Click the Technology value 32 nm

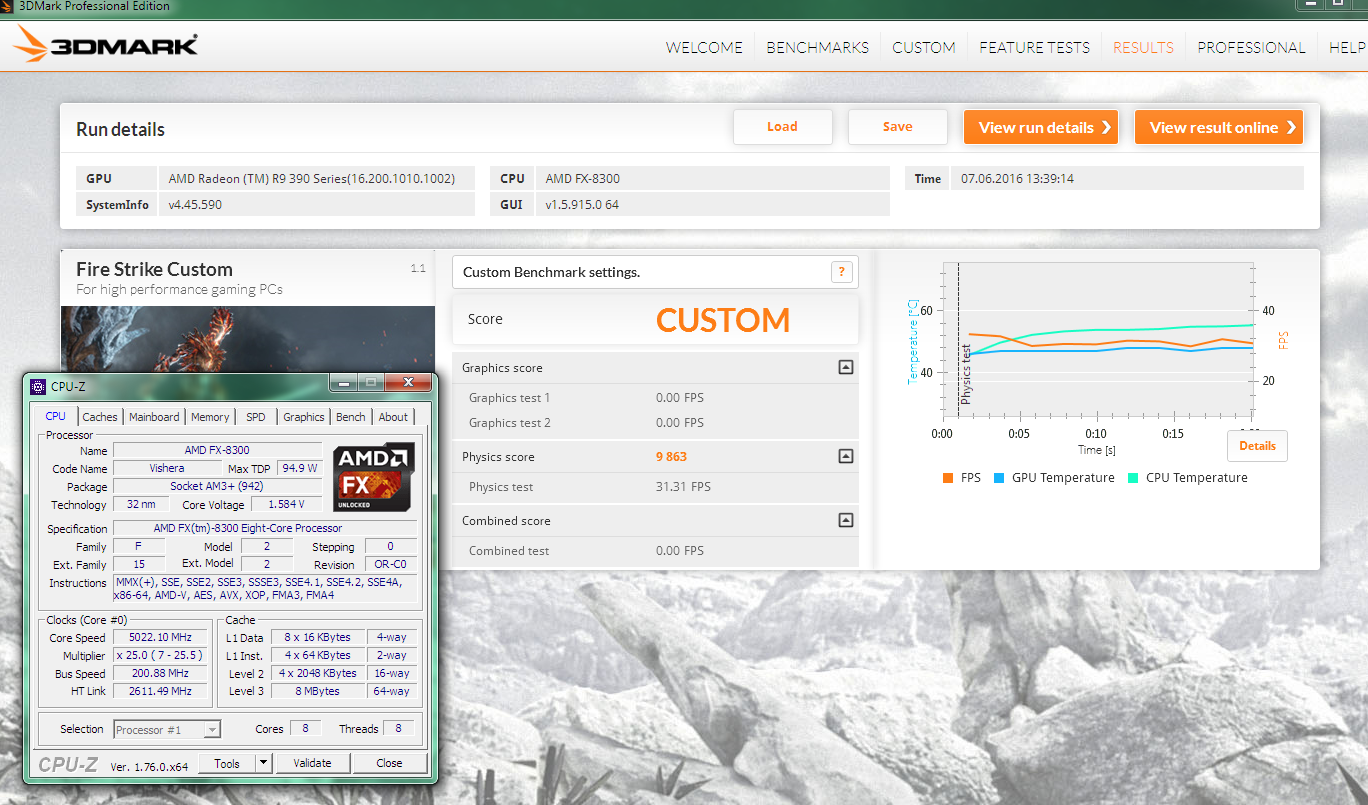141,505
